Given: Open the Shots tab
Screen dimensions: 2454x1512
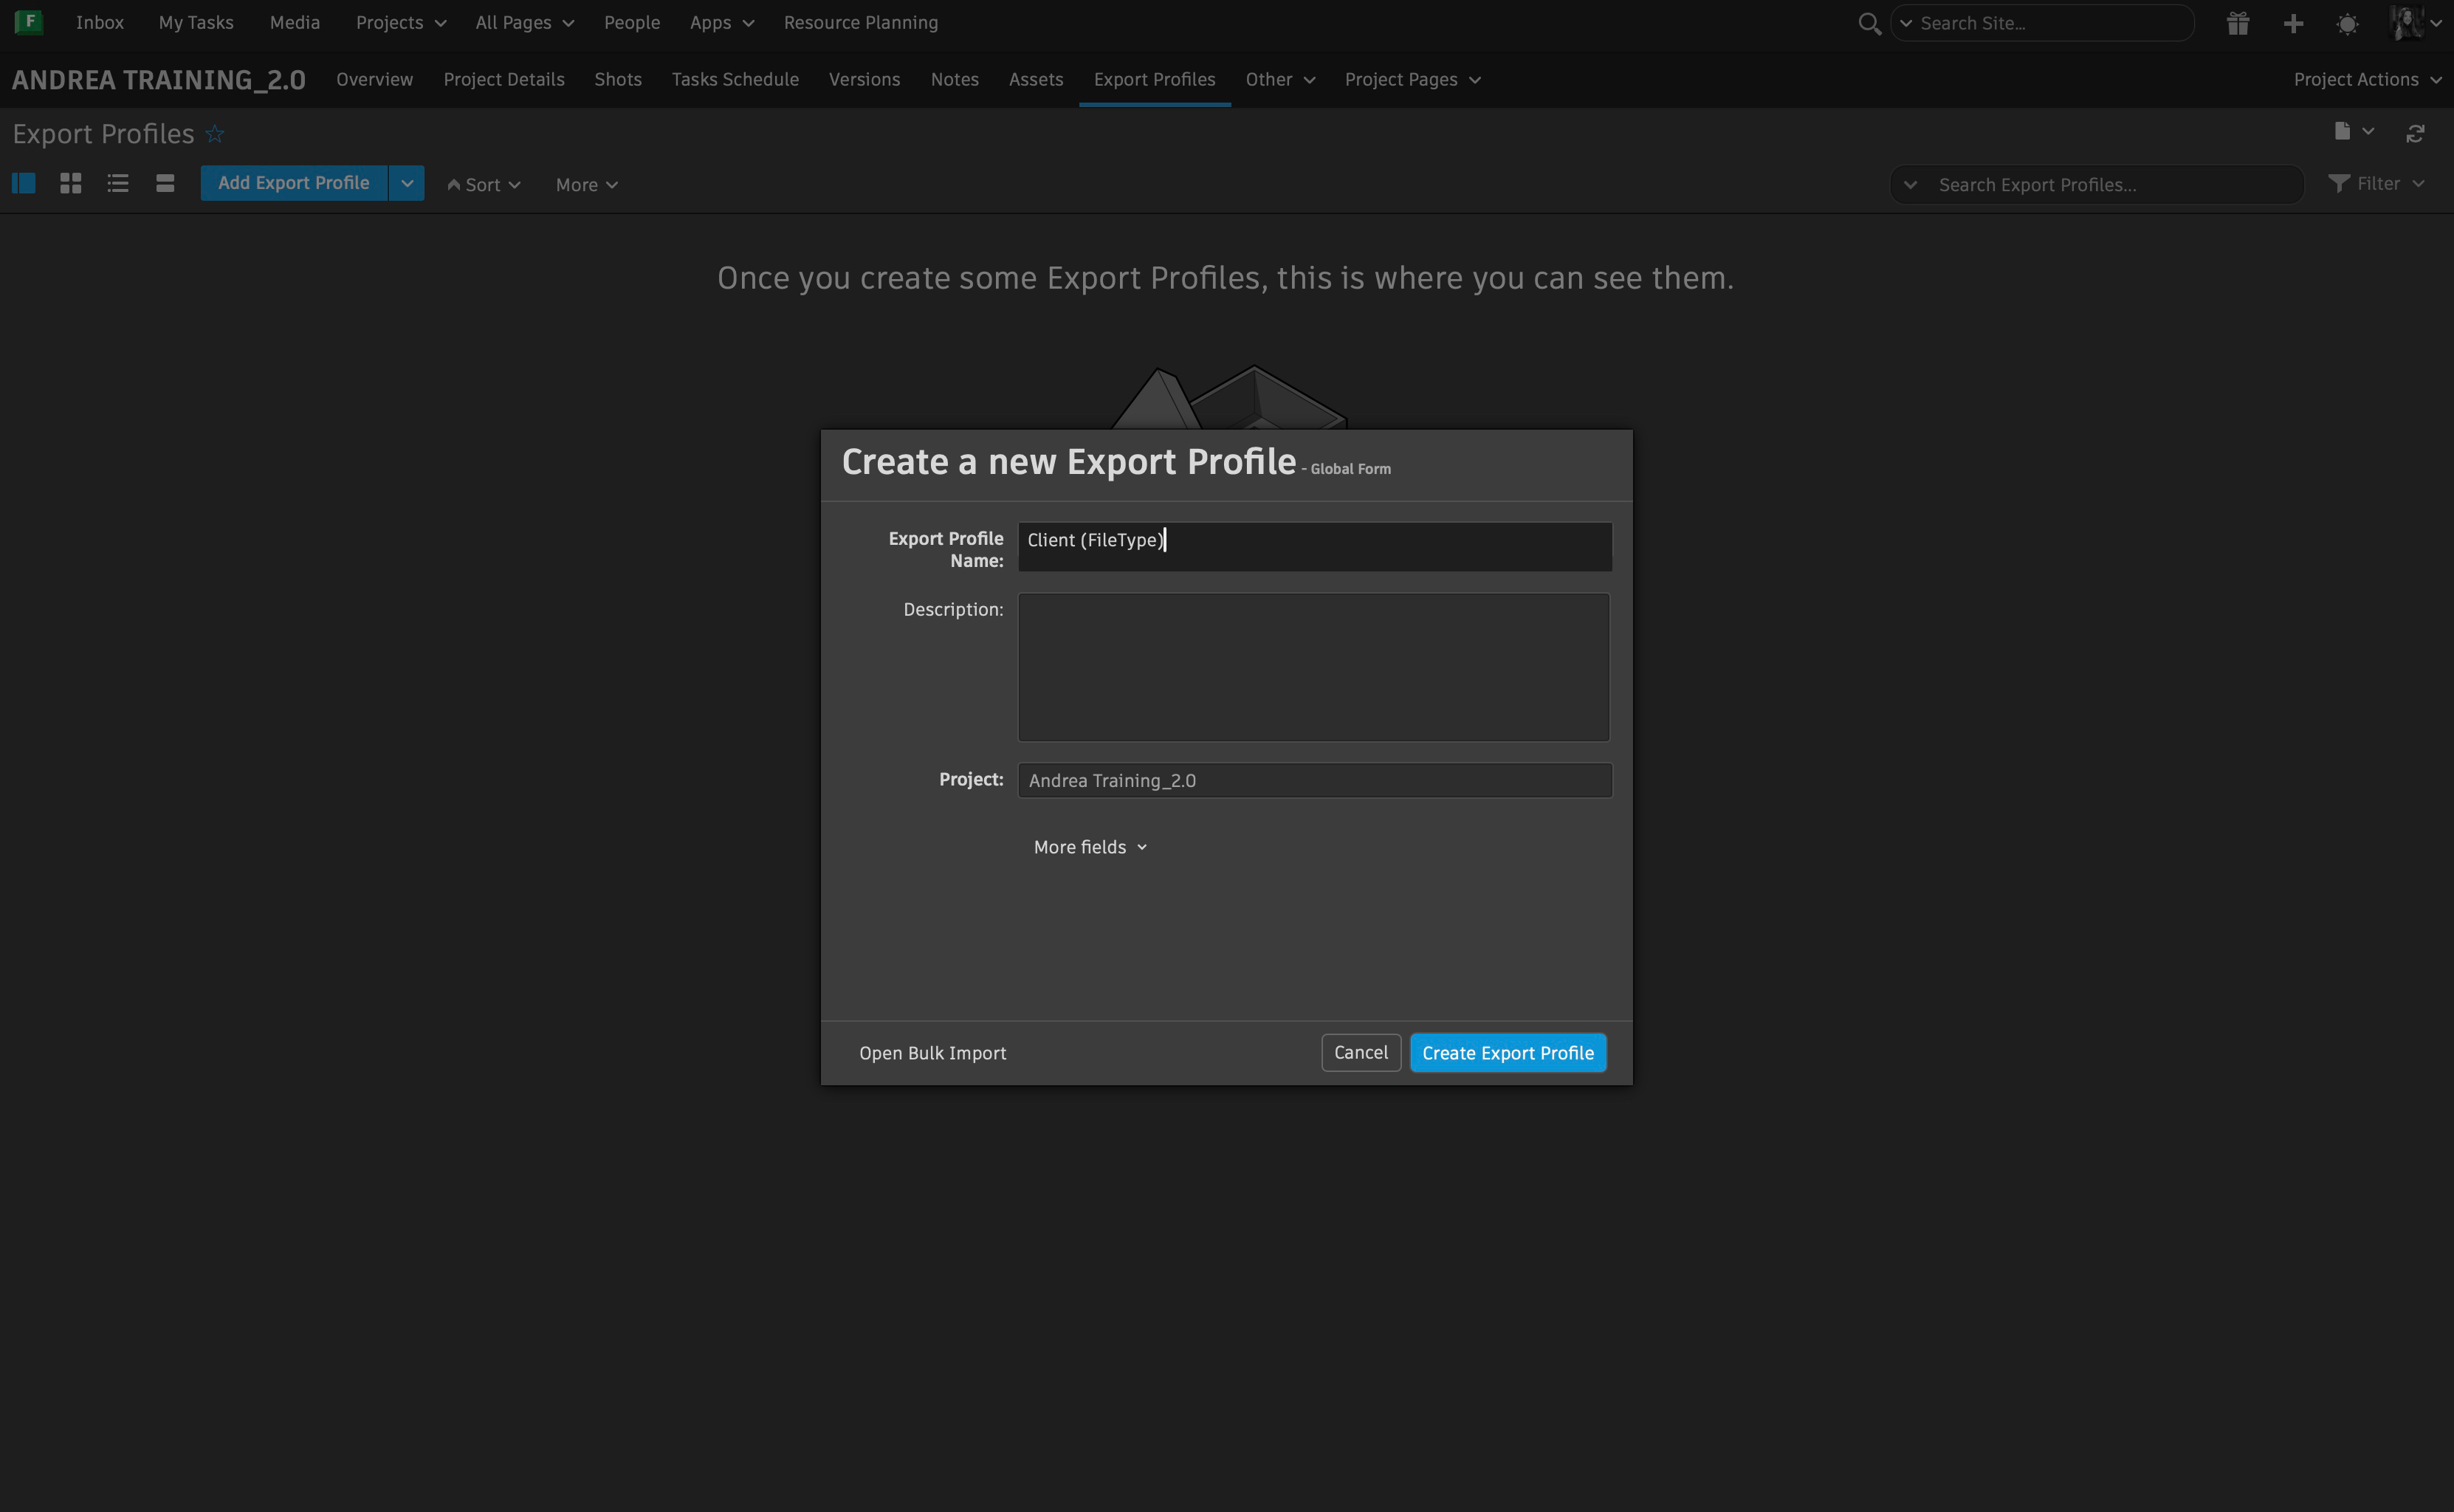Looking at the screenshot, I should (618, 79).
